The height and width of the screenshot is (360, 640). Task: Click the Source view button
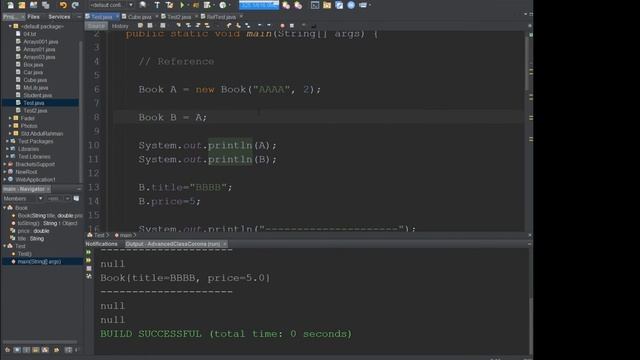coord(96,26)
